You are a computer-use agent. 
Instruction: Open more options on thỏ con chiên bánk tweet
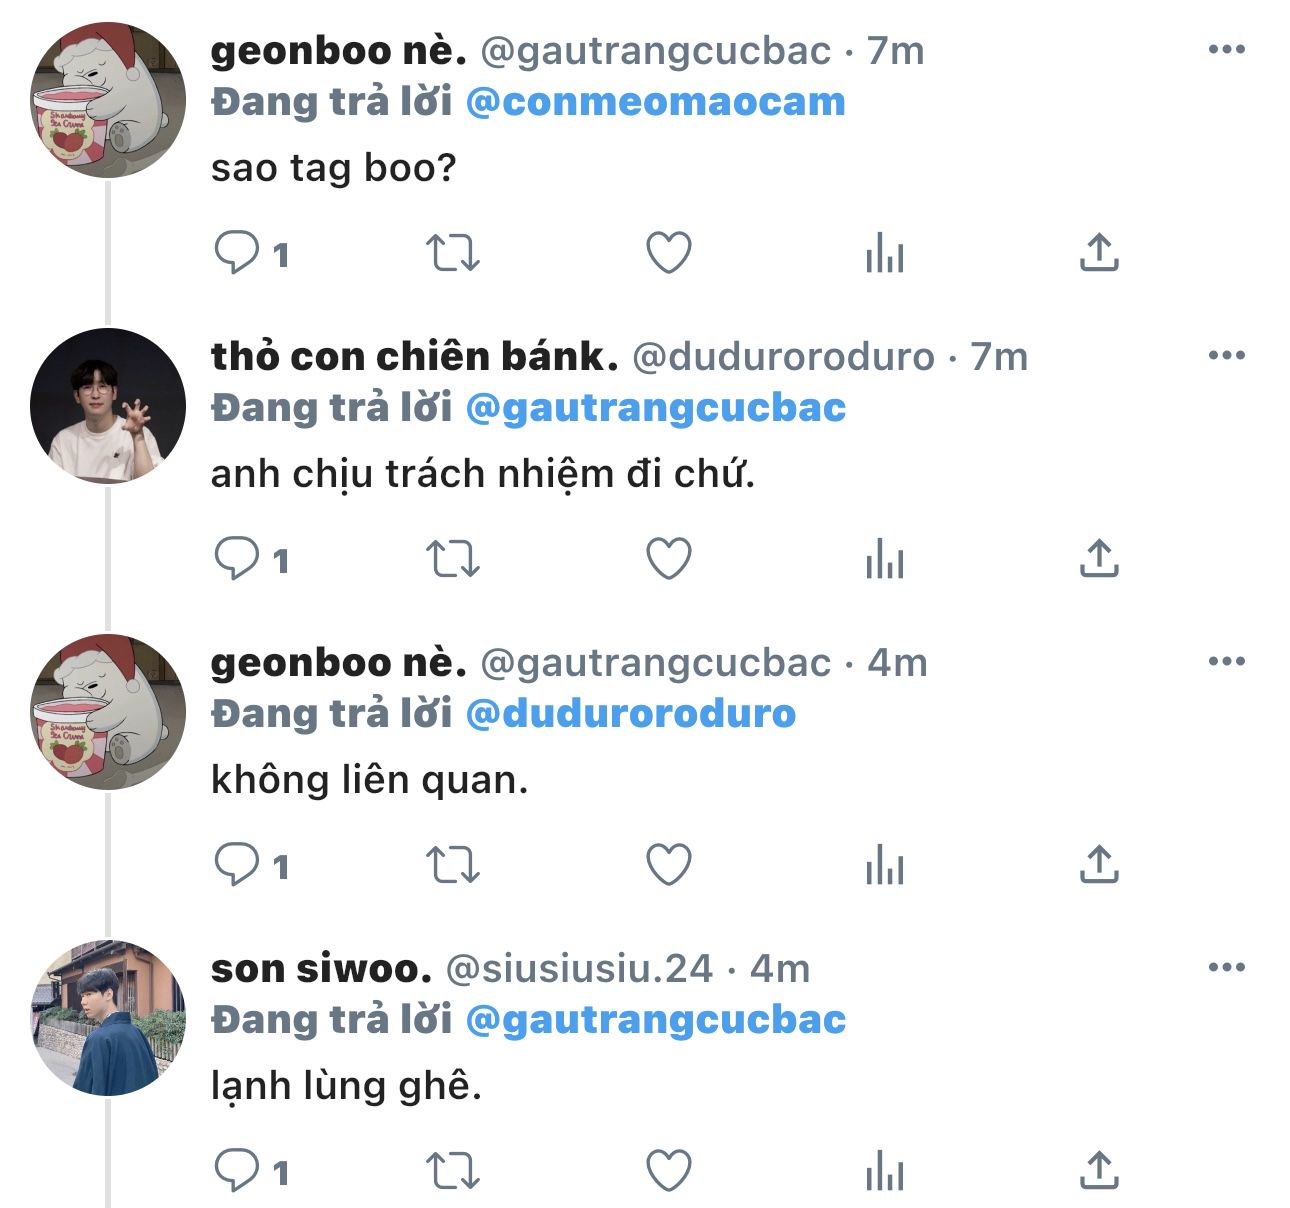pyautogui.click(x=1226, y=356)
